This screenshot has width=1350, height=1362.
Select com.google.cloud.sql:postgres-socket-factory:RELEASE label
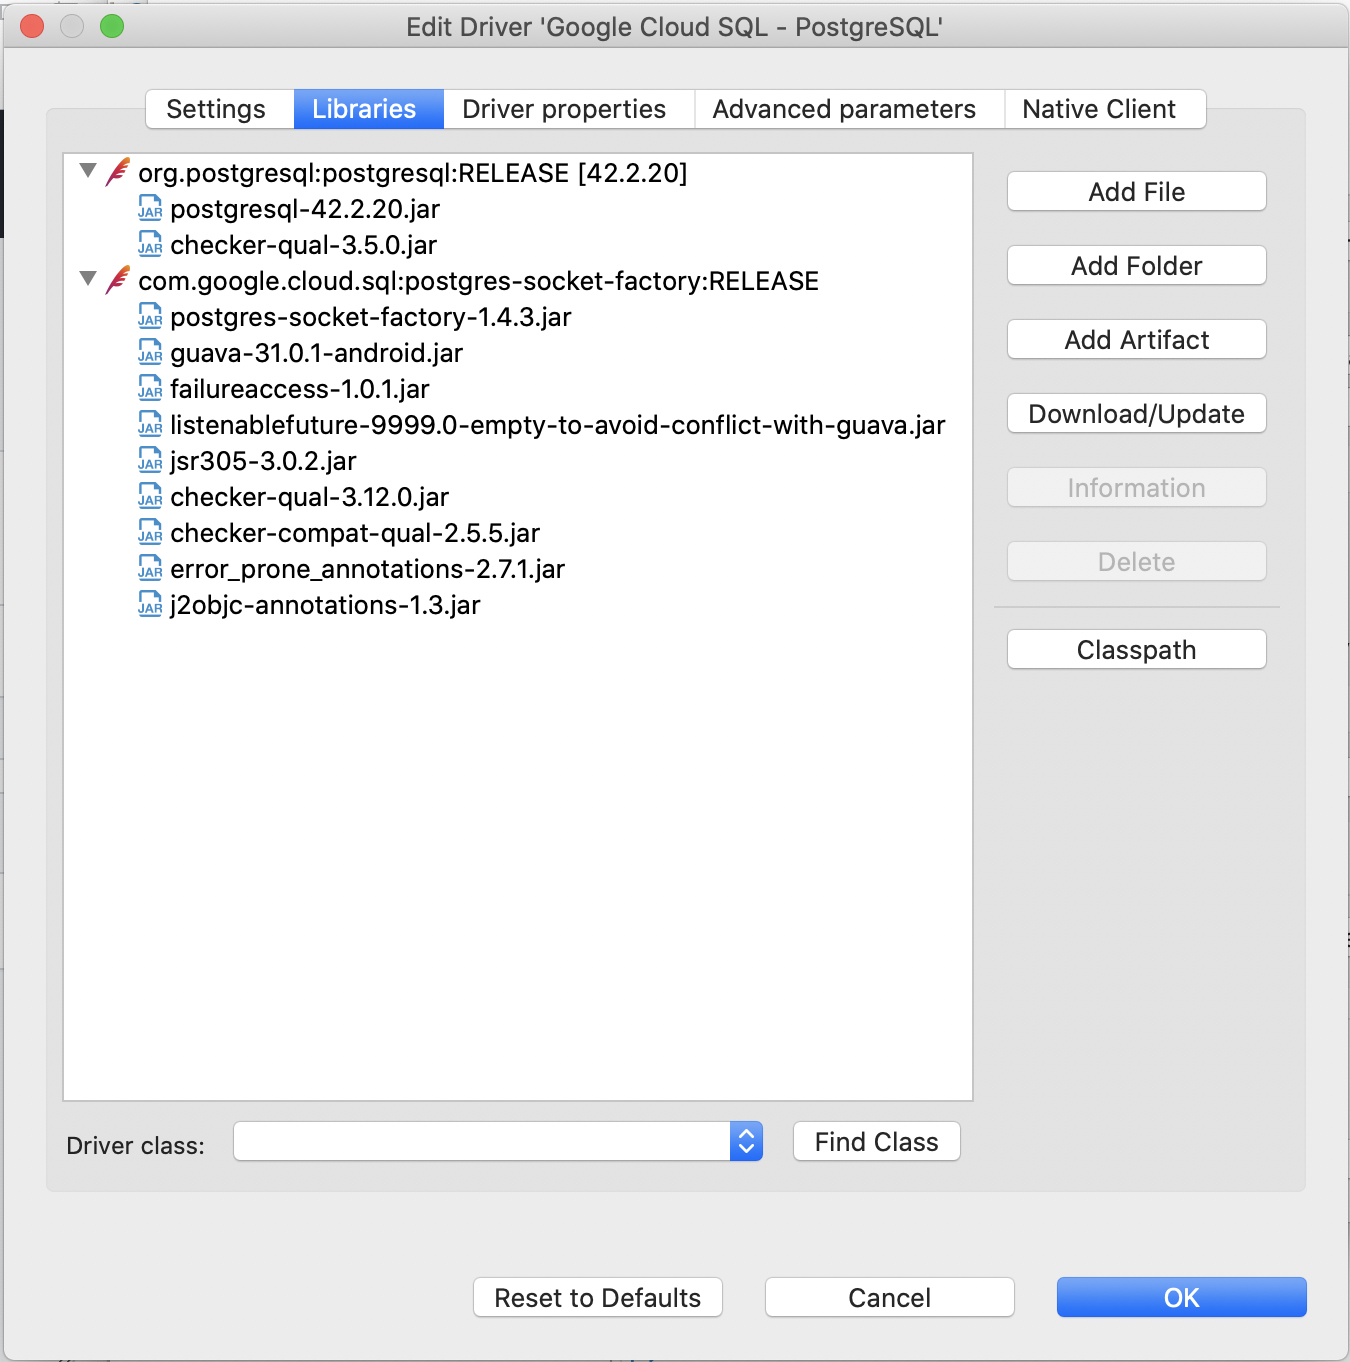479,281
